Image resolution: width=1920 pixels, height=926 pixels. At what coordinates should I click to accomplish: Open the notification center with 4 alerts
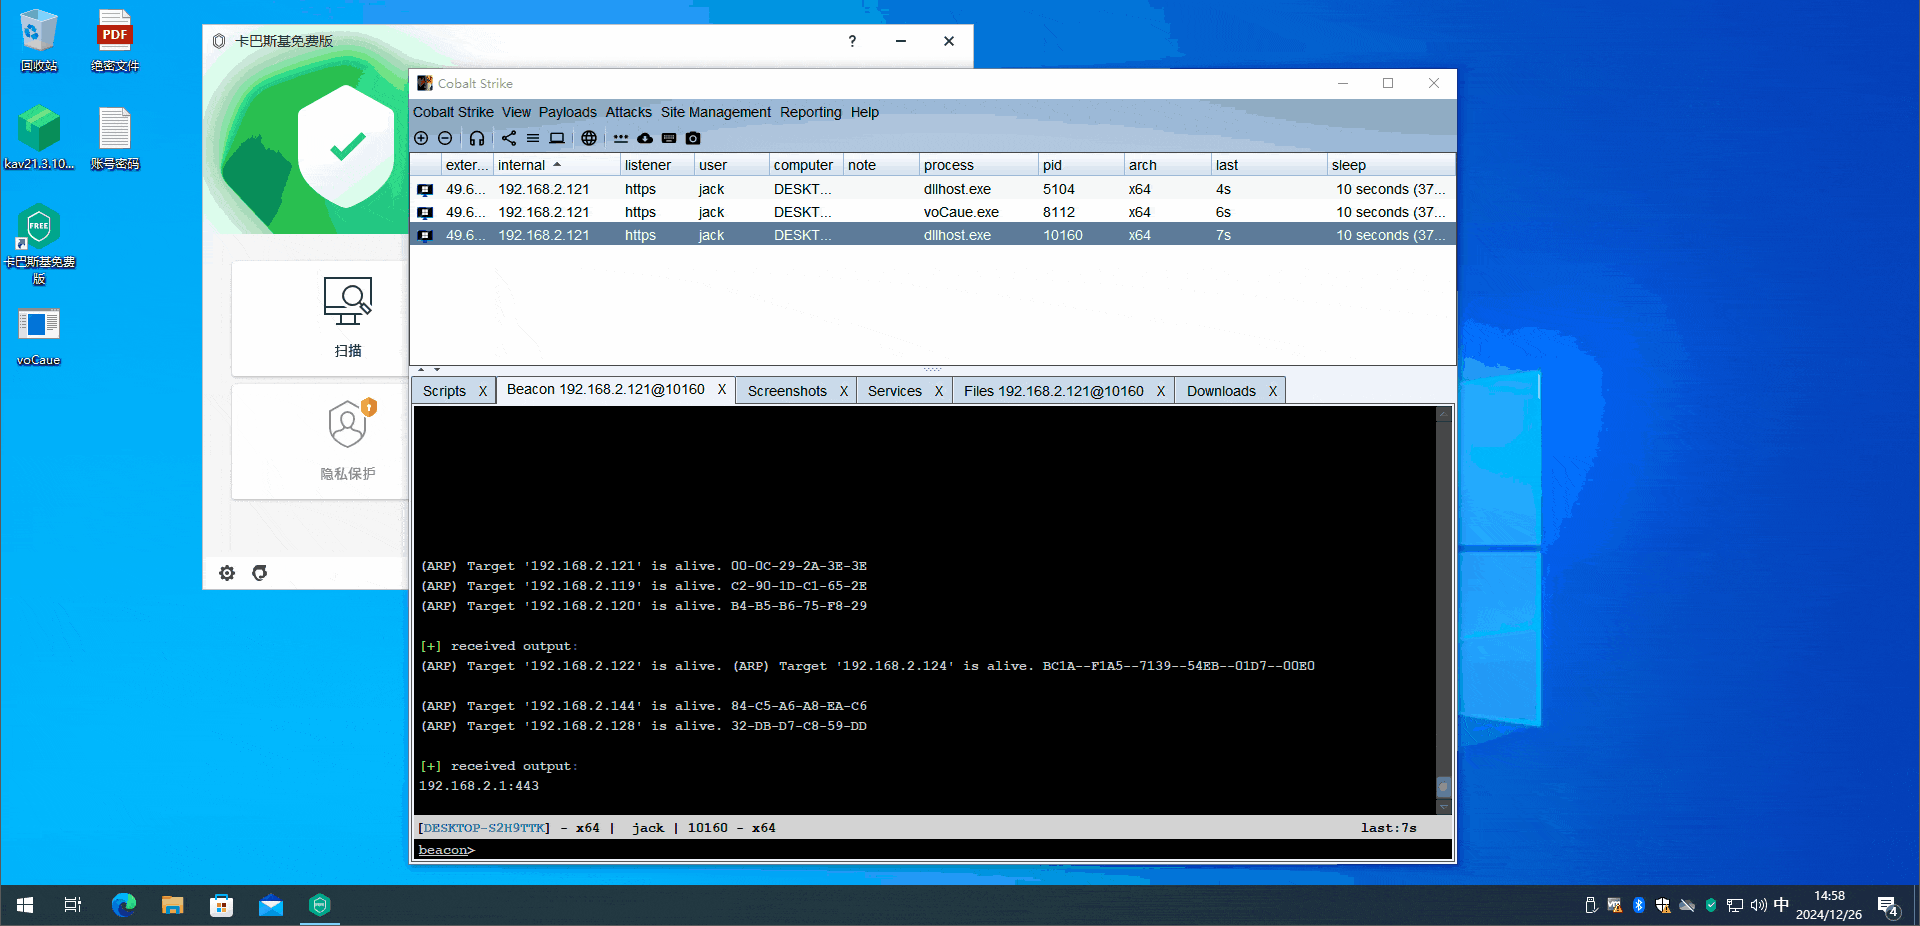click(1888, 906)
